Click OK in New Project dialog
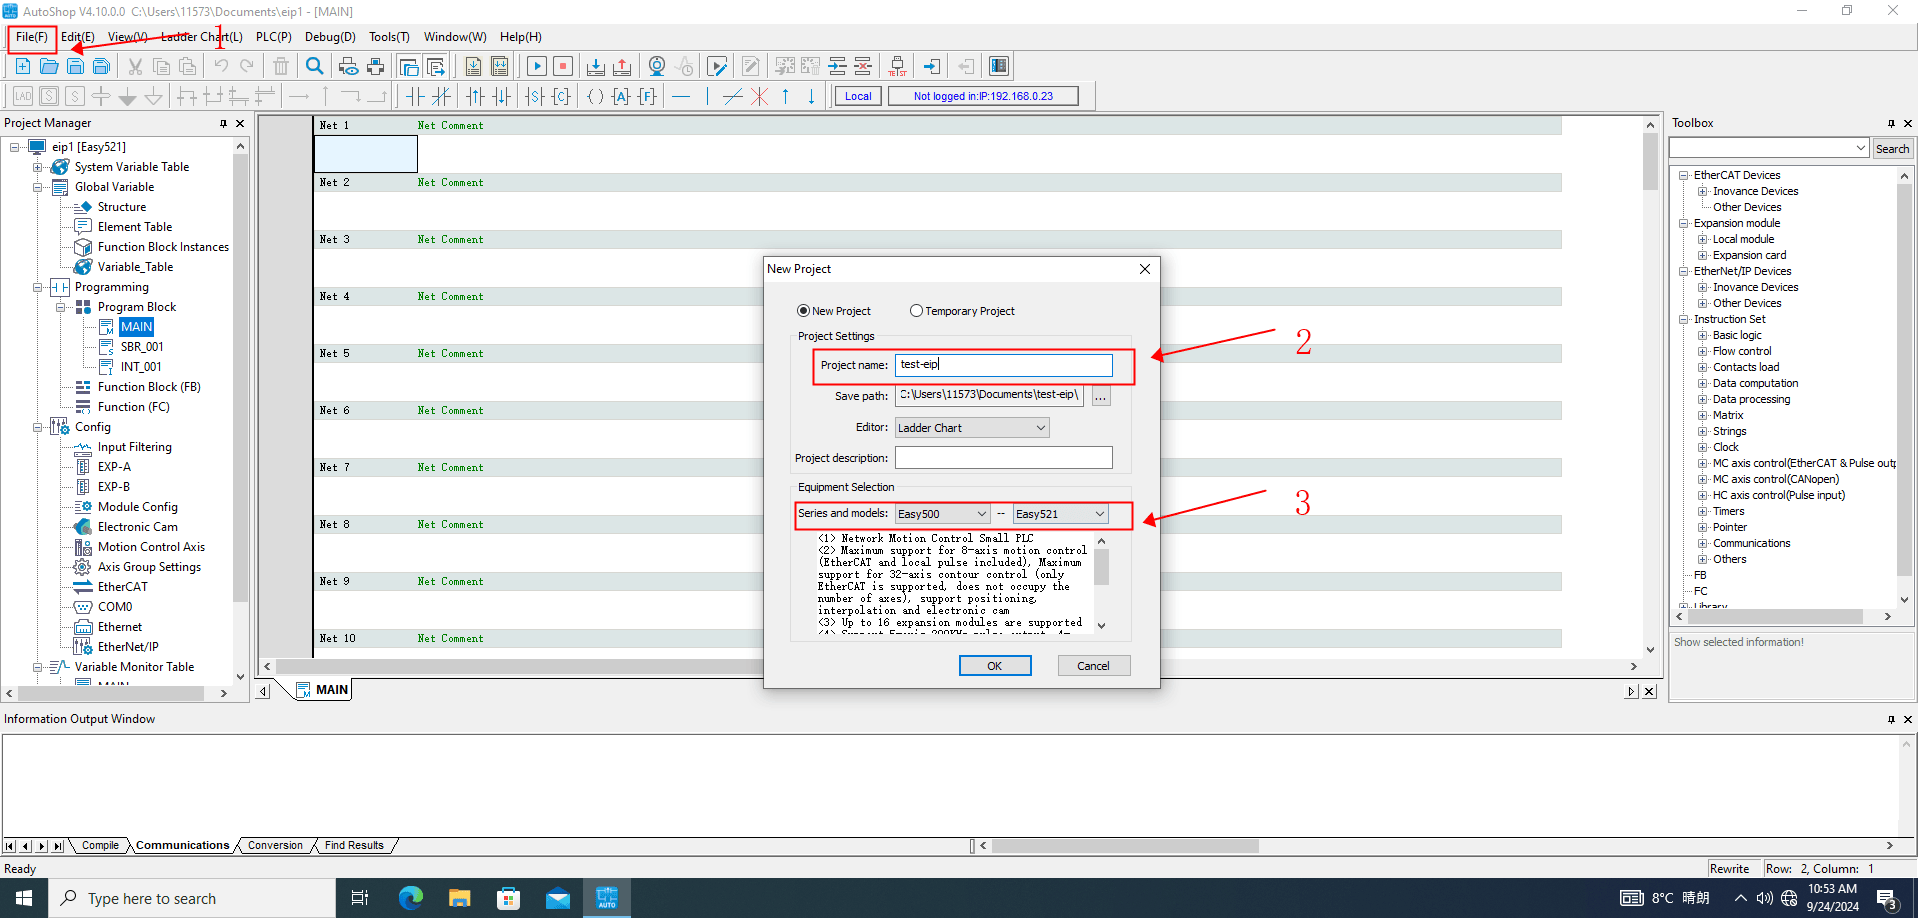Viewport: 1918px width, 918px height. pos(995,666)
